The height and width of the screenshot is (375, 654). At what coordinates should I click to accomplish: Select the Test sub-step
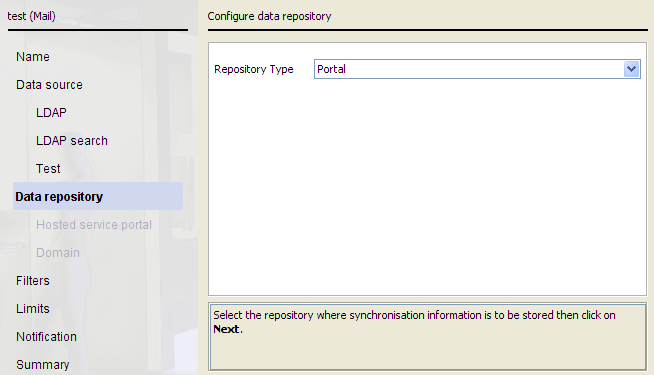[48, 169]
